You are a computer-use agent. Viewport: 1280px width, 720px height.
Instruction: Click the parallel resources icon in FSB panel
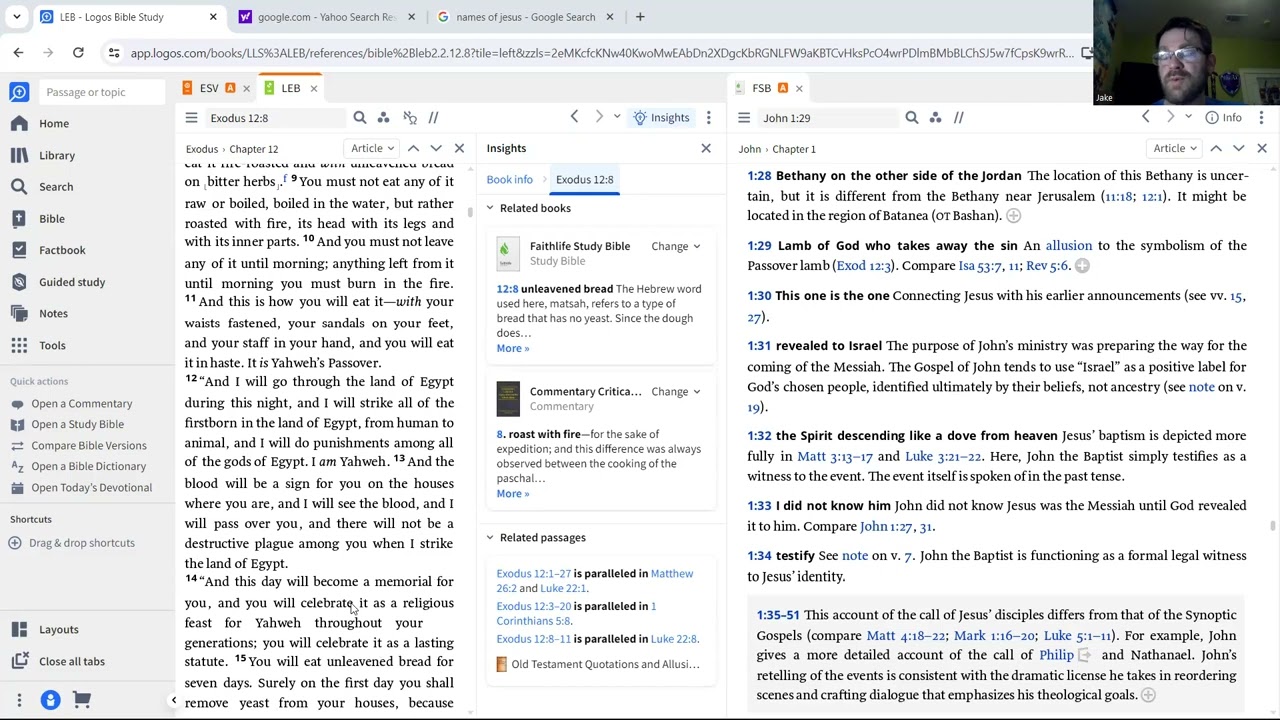click(958, 118)
